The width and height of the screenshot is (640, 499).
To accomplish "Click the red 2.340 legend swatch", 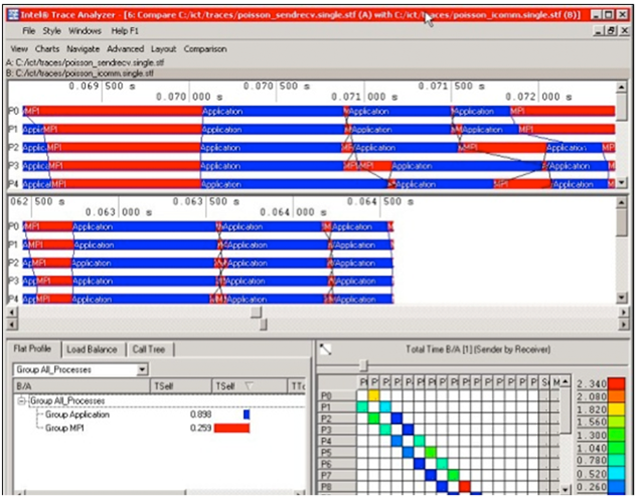I will coord(616,384).
